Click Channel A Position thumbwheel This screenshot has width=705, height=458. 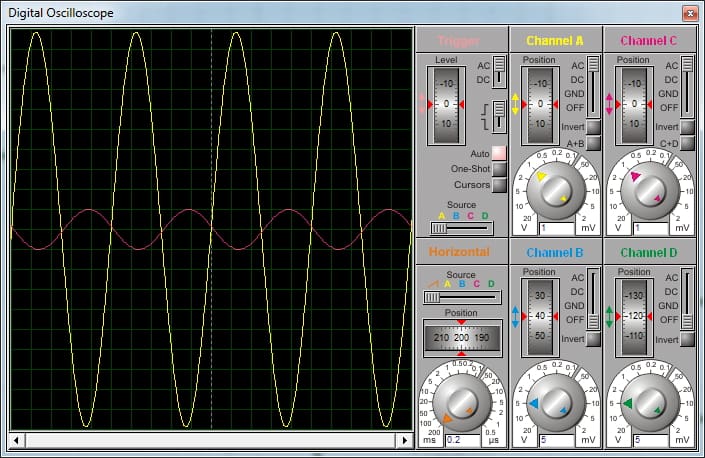point(540,105)
